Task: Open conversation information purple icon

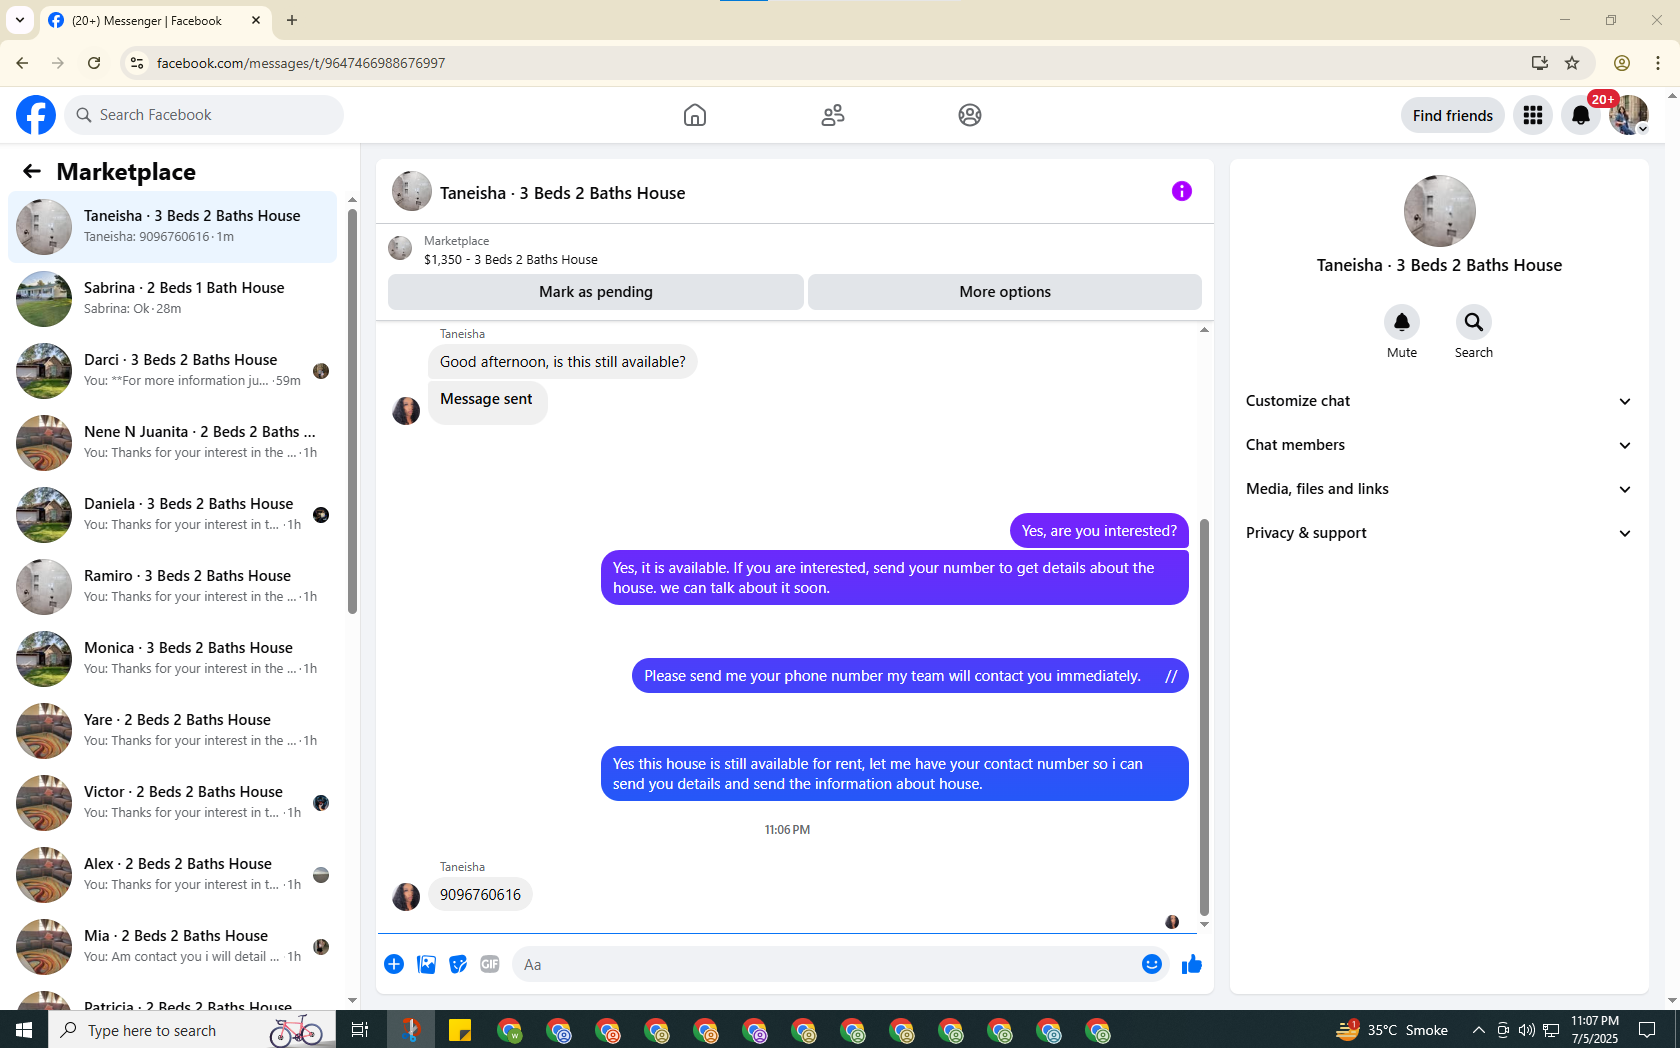Action: click(x=1182, y=191)
